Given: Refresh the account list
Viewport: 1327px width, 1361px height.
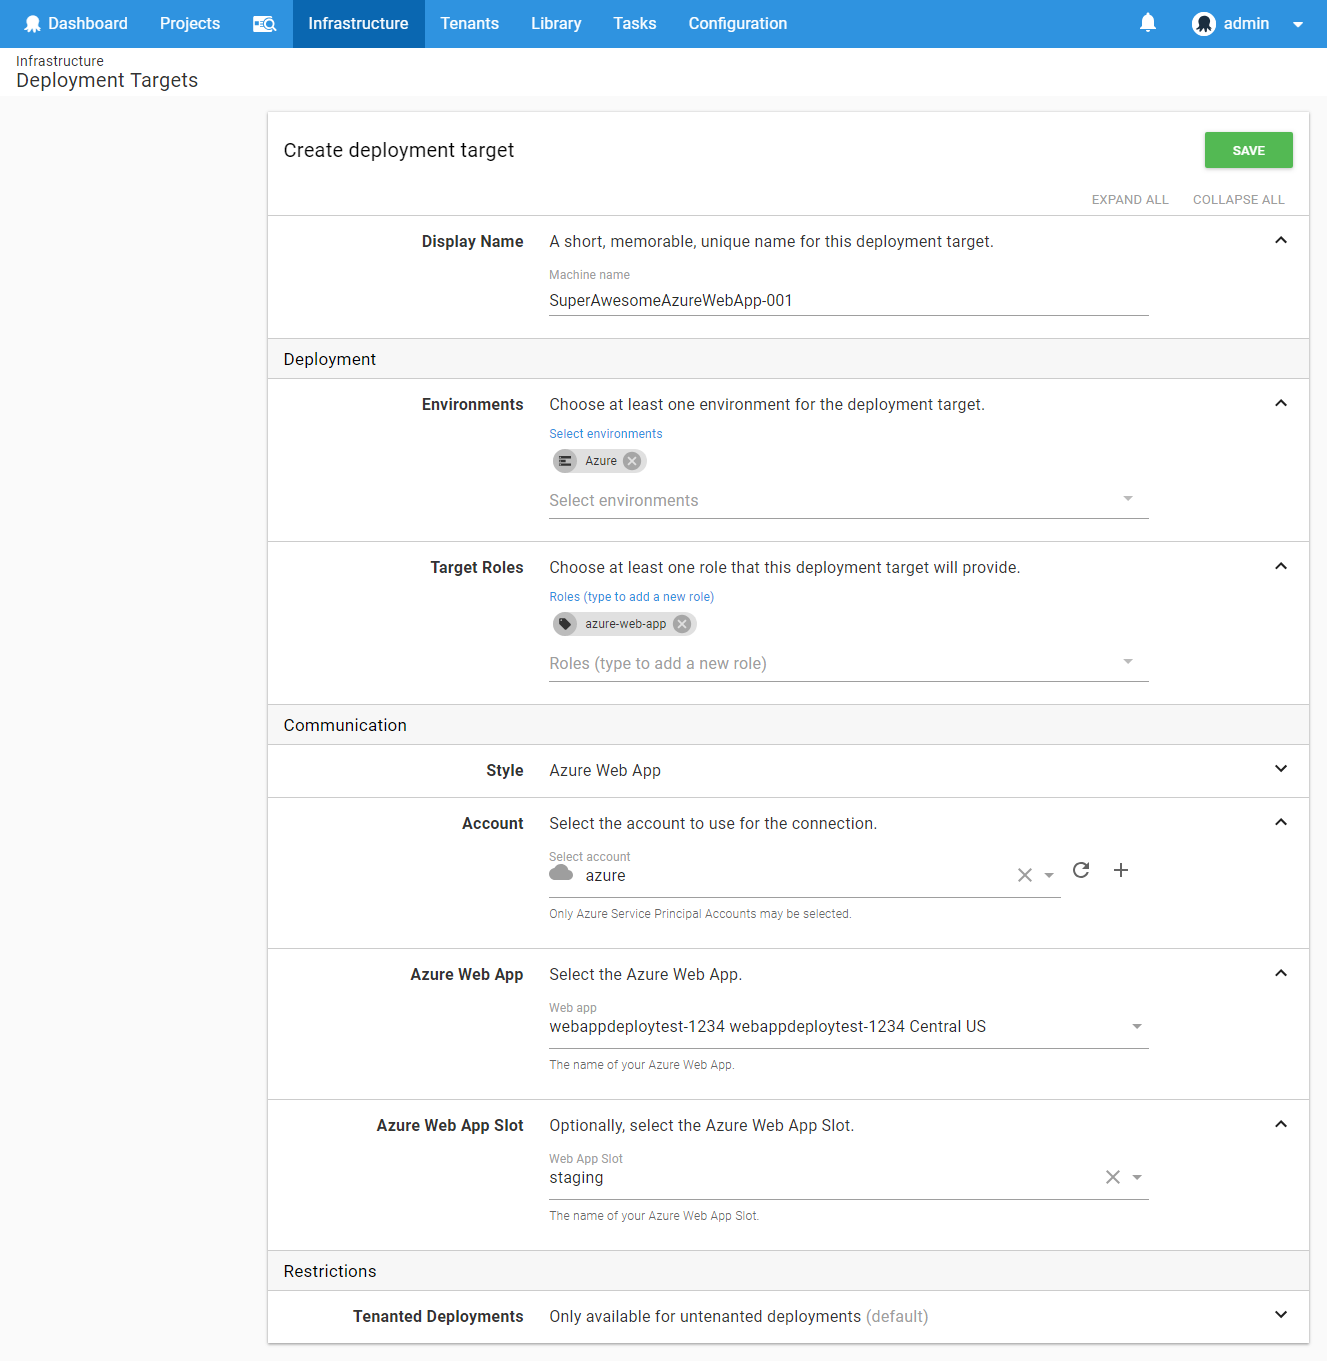Looking at the screenshot, I should pyautogui.click(x=1081, y=870).
